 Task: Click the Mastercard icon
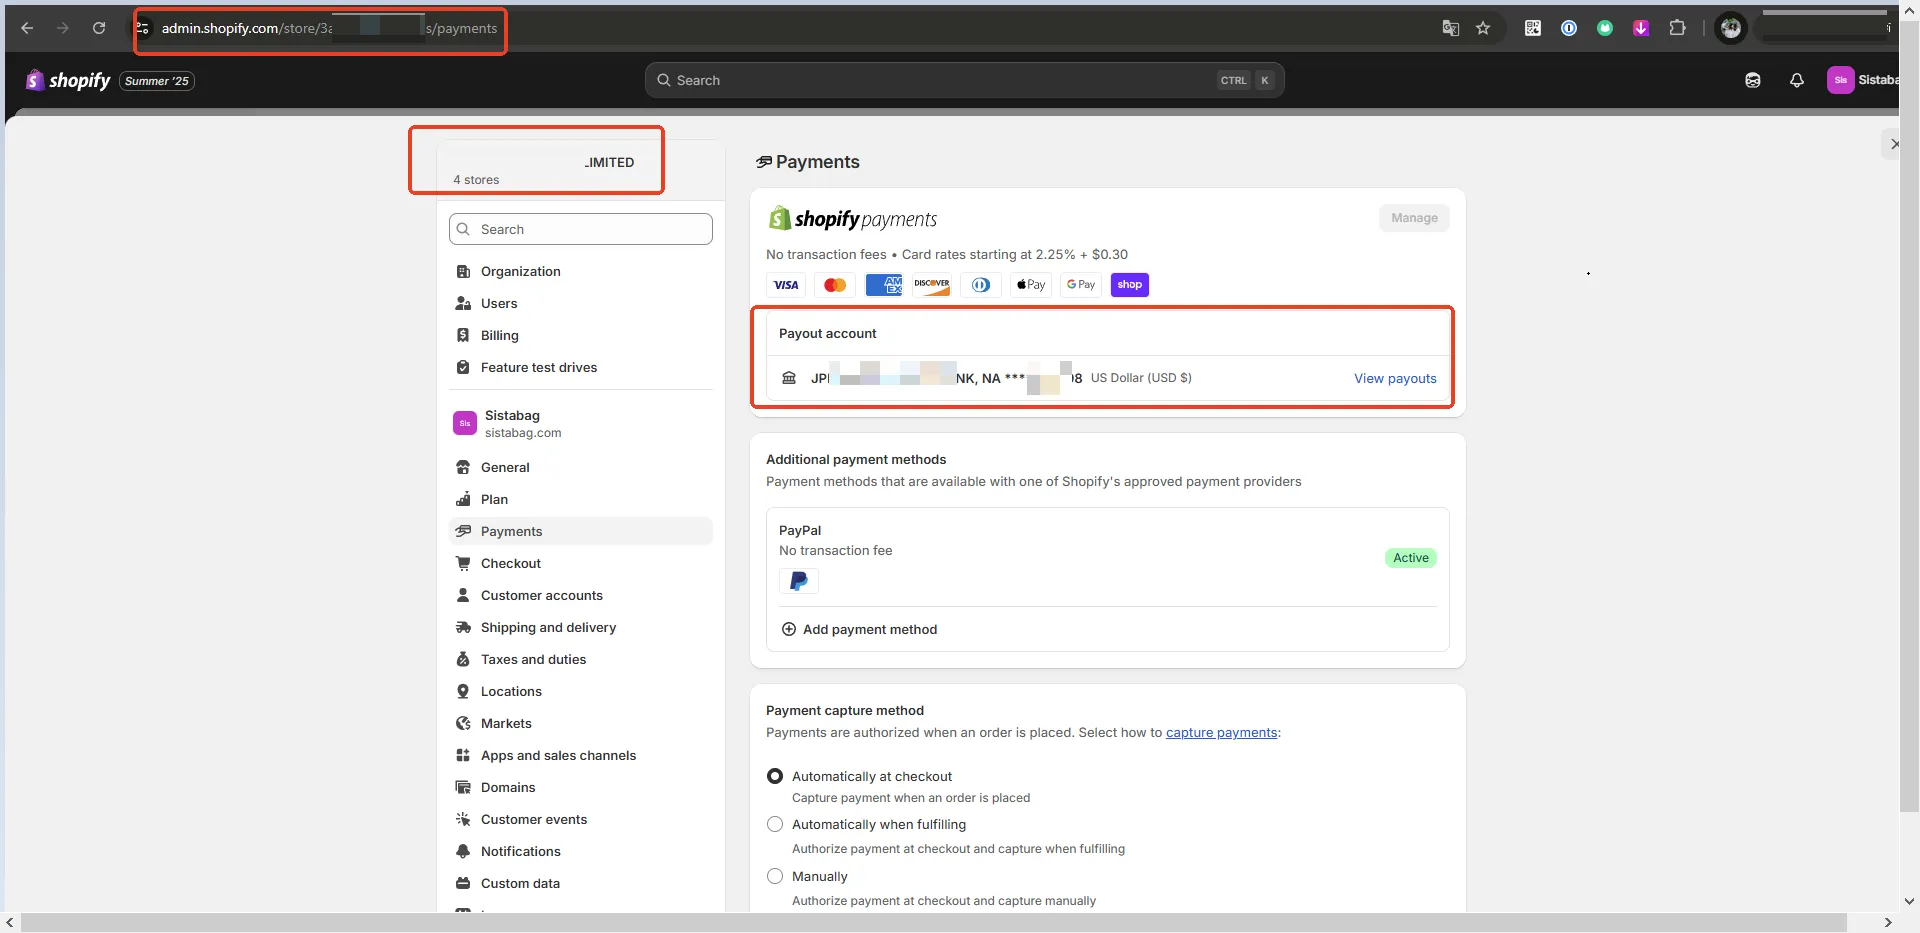pos(835,285)
